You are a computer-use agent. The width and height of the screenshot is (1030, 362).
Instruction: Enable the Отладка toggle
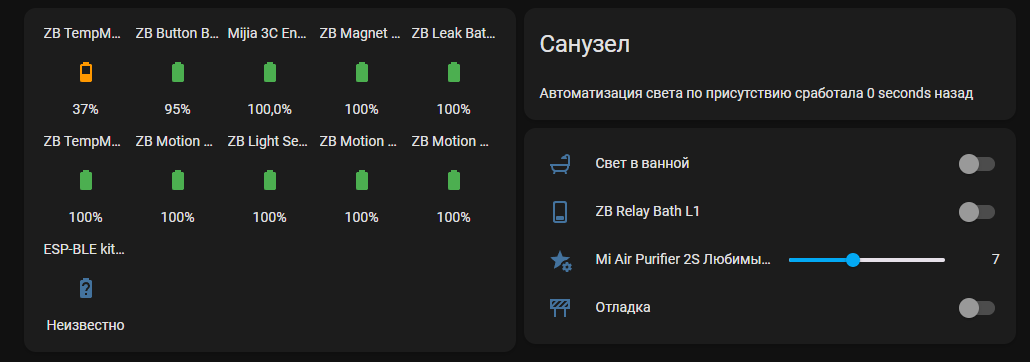coord(977,307)
